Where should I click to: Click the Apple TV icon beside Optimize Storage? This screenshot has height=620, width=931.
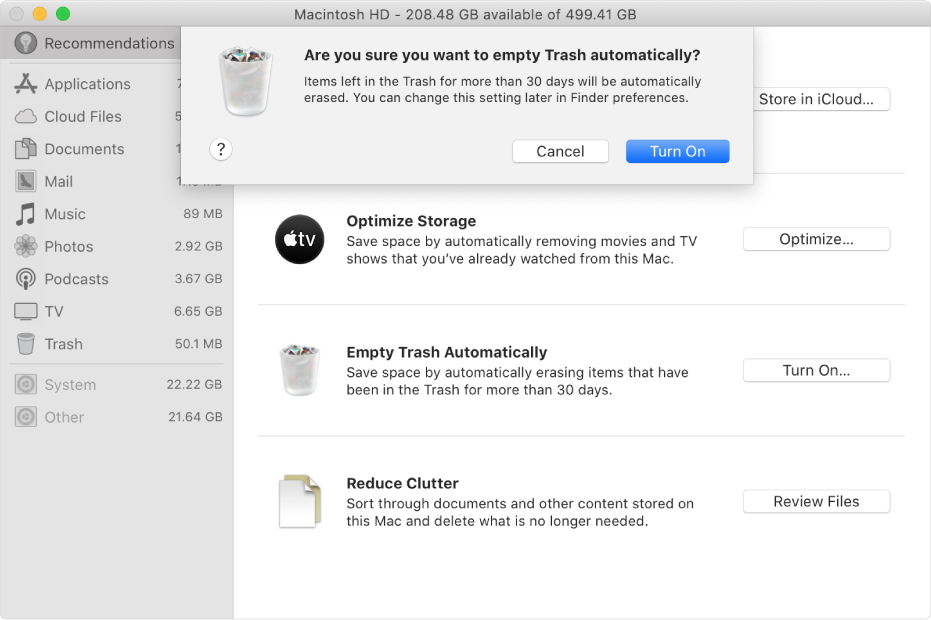(299, 239)
